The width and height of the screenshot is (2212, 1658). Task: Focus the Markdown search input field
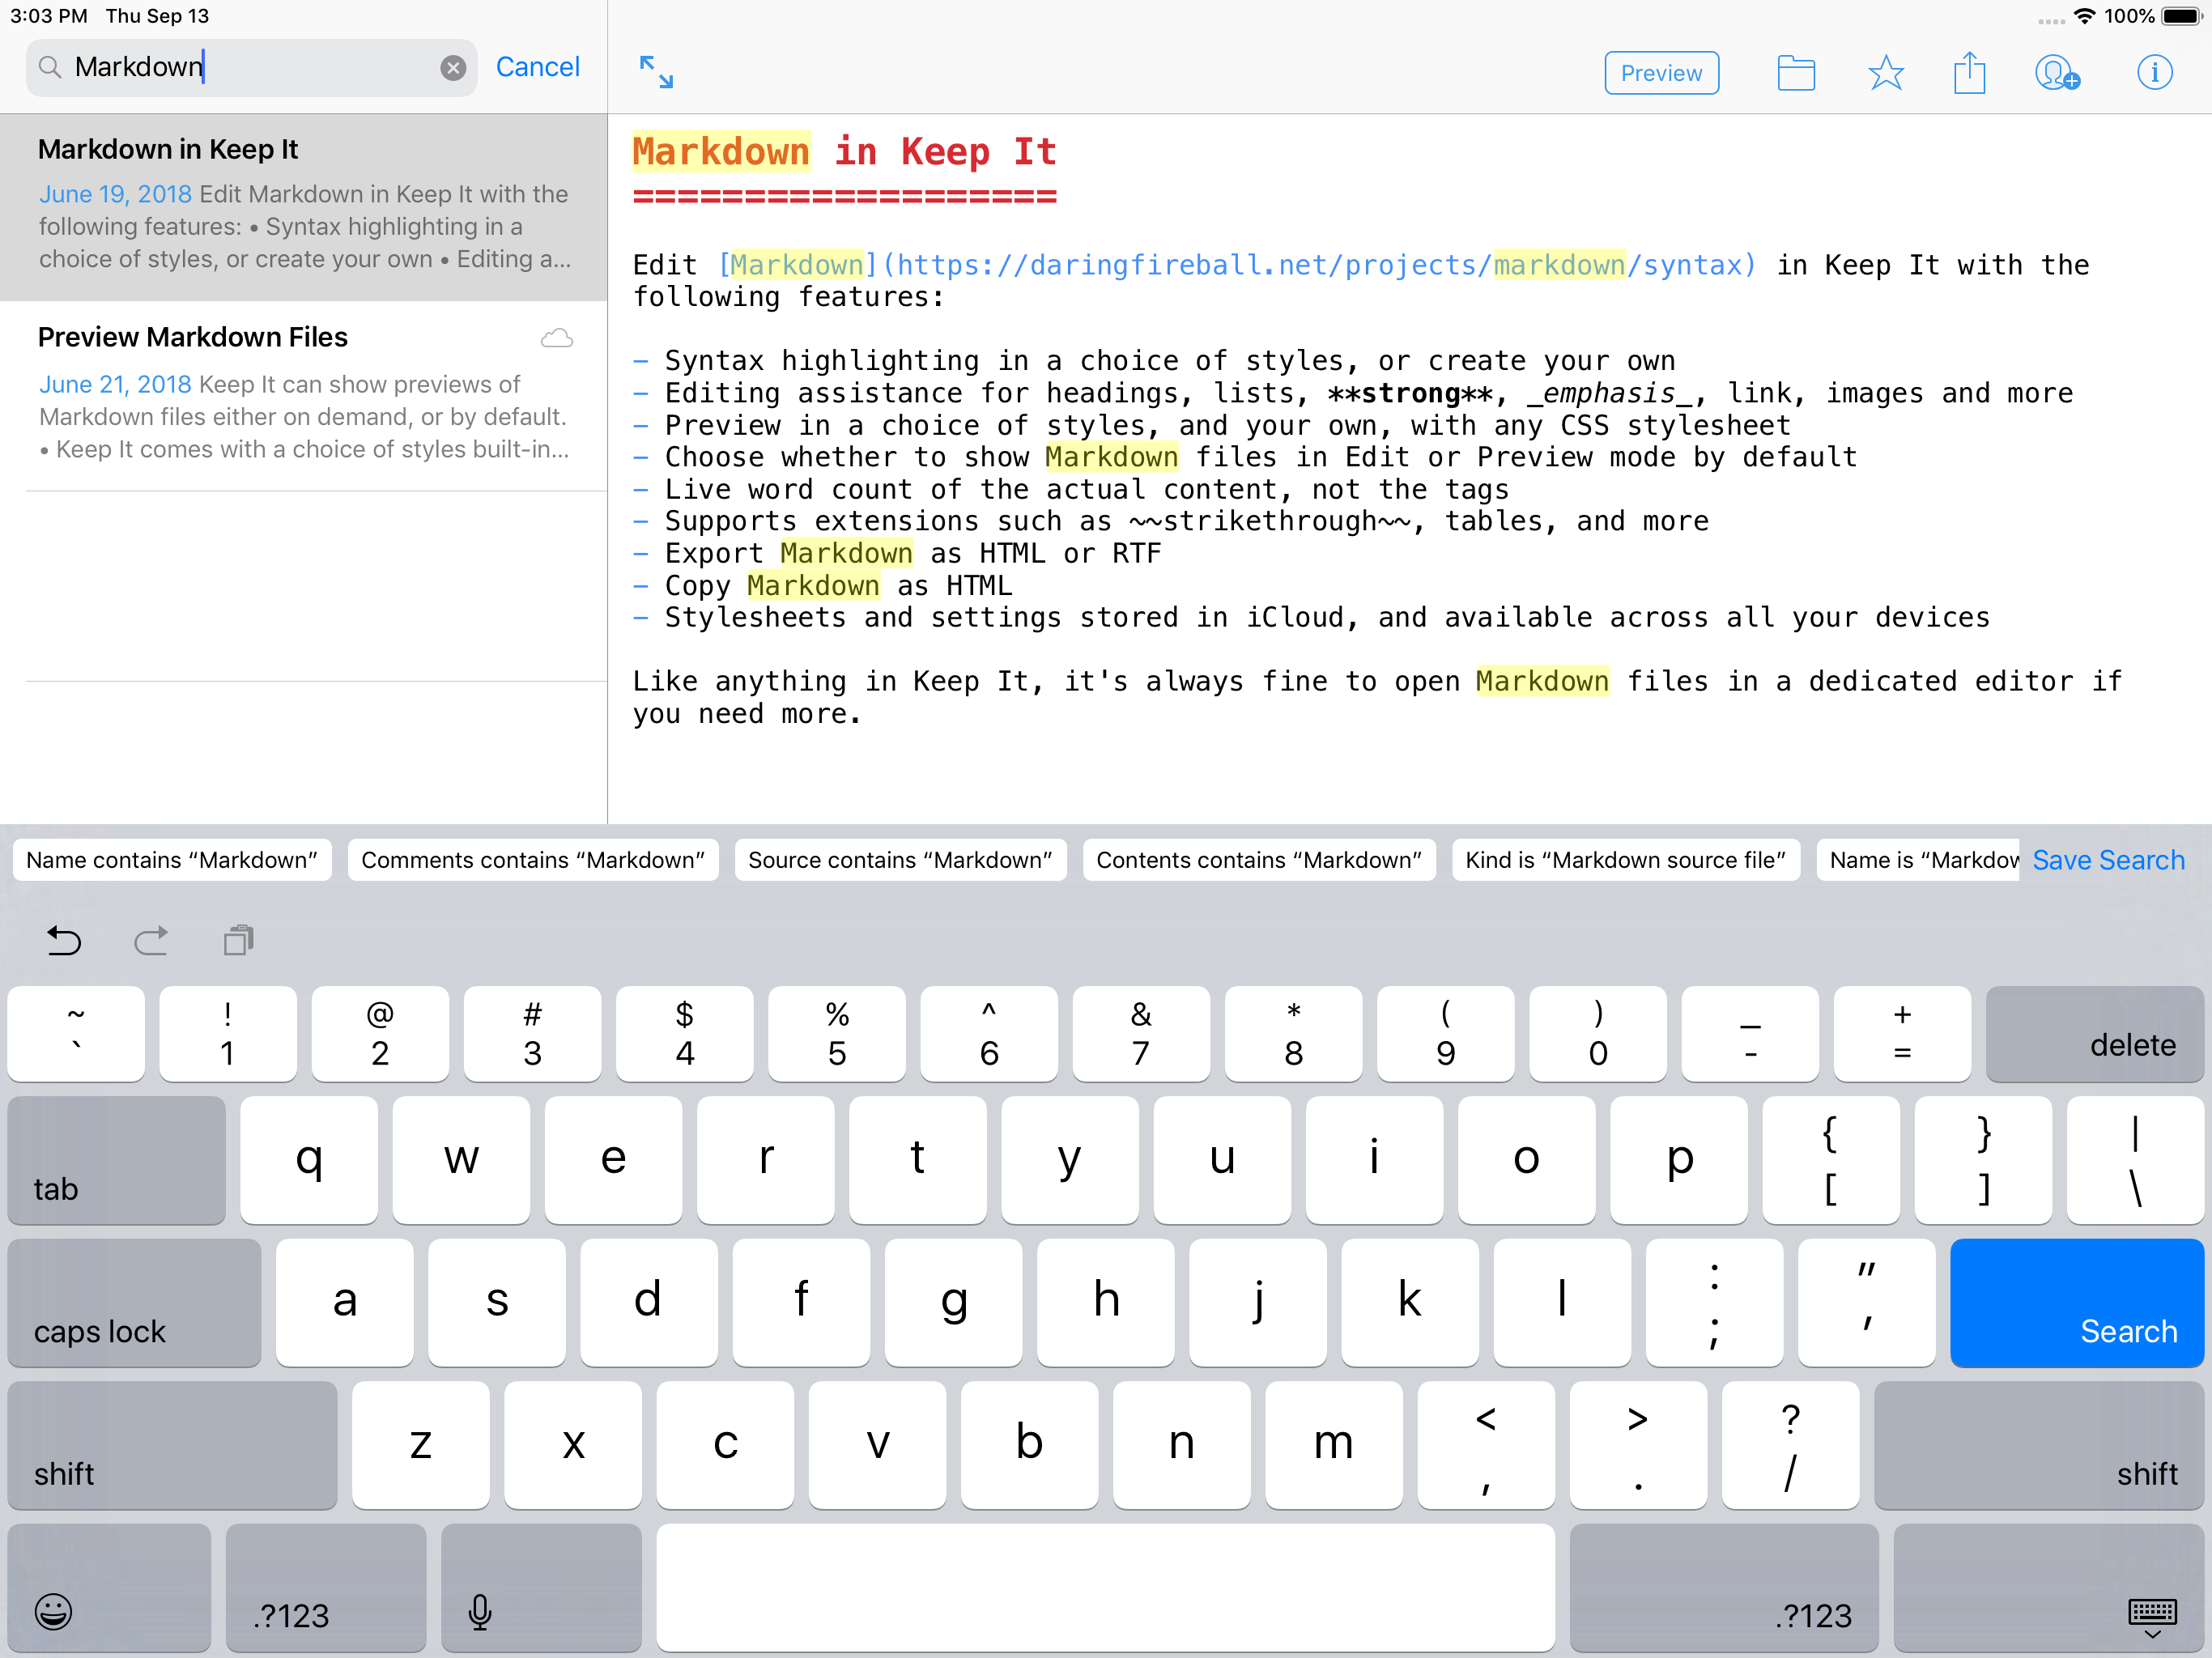click(251, 68)
